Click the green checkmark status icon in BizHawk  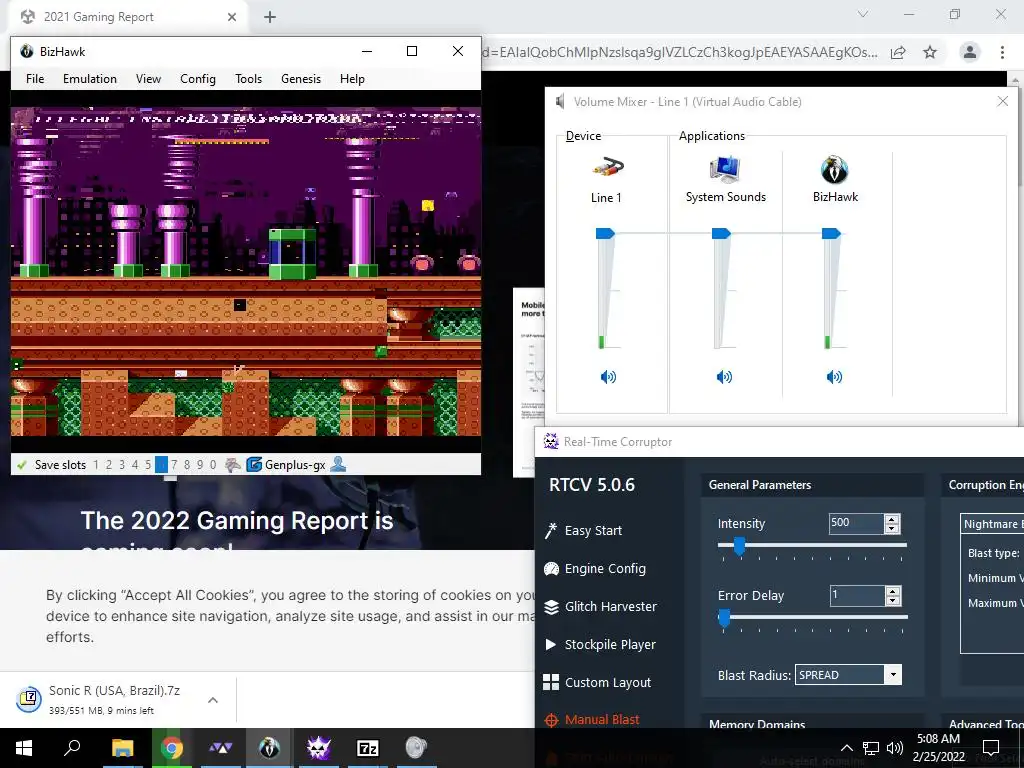coord(22,465)
